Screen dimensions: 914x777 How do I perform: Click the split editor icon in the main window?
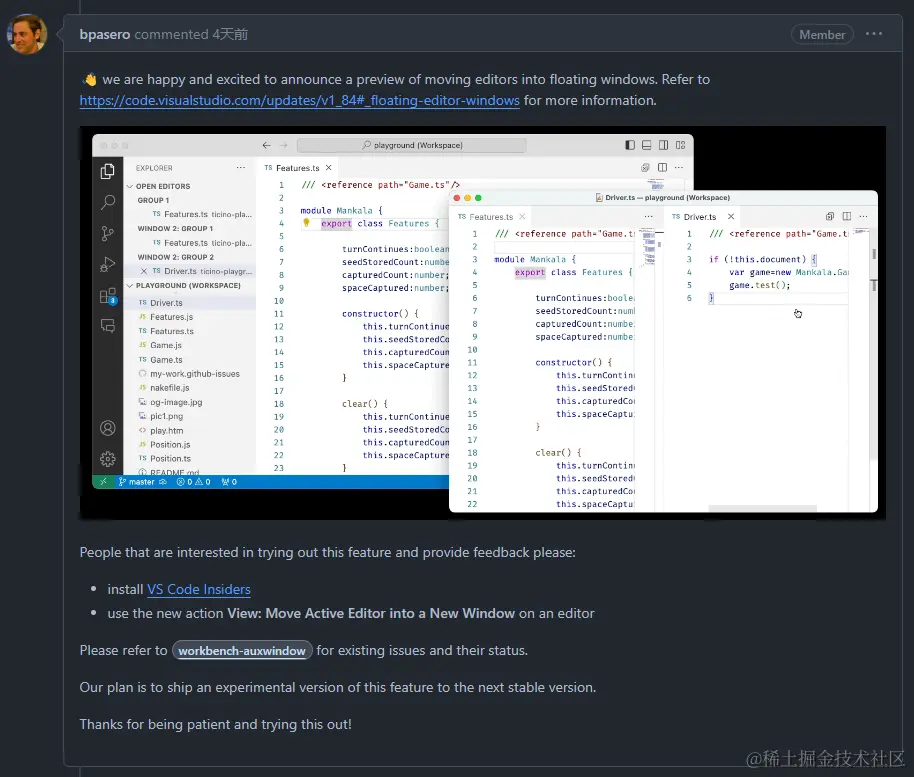662,167
